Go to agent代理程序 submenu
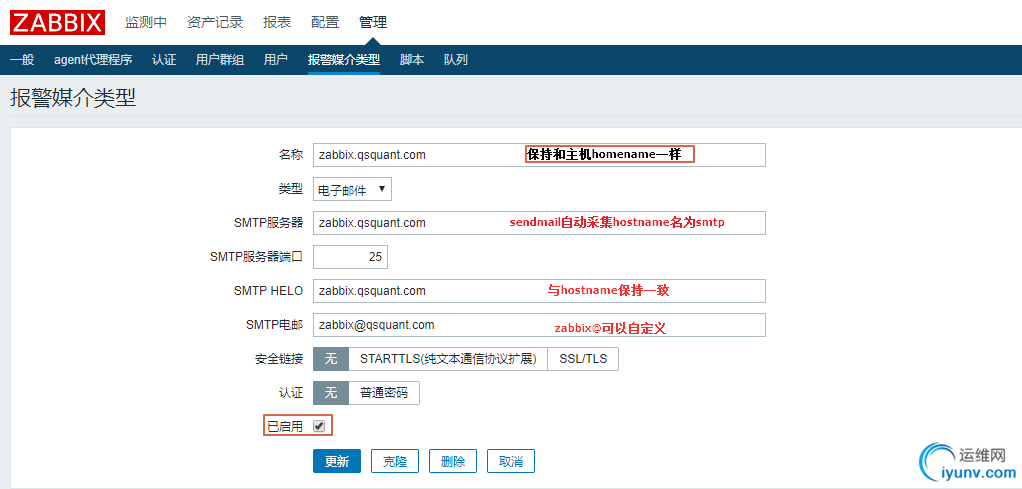 coord(93,60)
